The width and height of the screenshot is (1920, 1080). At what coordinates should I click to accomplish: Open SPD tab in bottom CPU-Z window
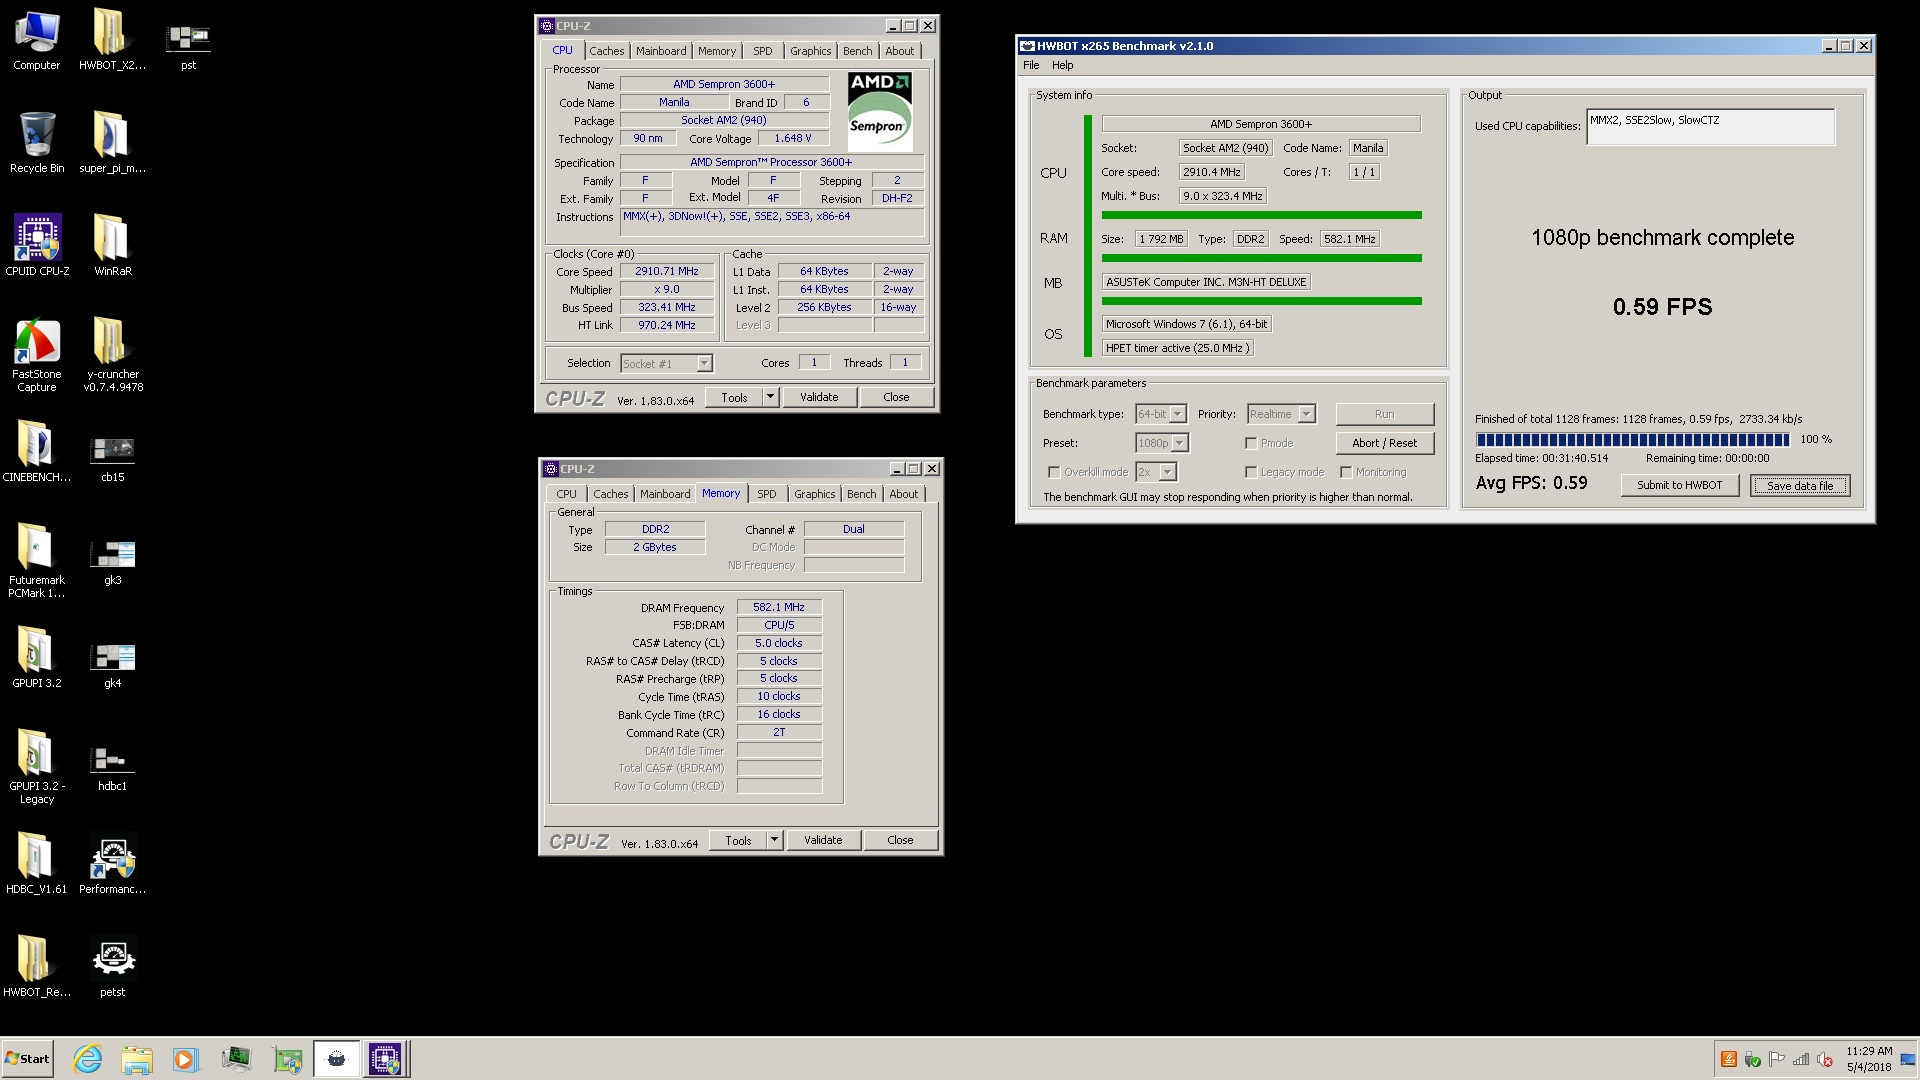[x=767, y=494]
